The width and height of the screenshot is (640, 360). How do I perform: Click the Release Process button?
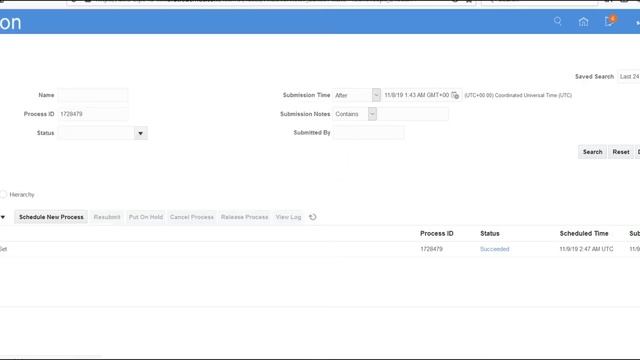tap(244, 217)
